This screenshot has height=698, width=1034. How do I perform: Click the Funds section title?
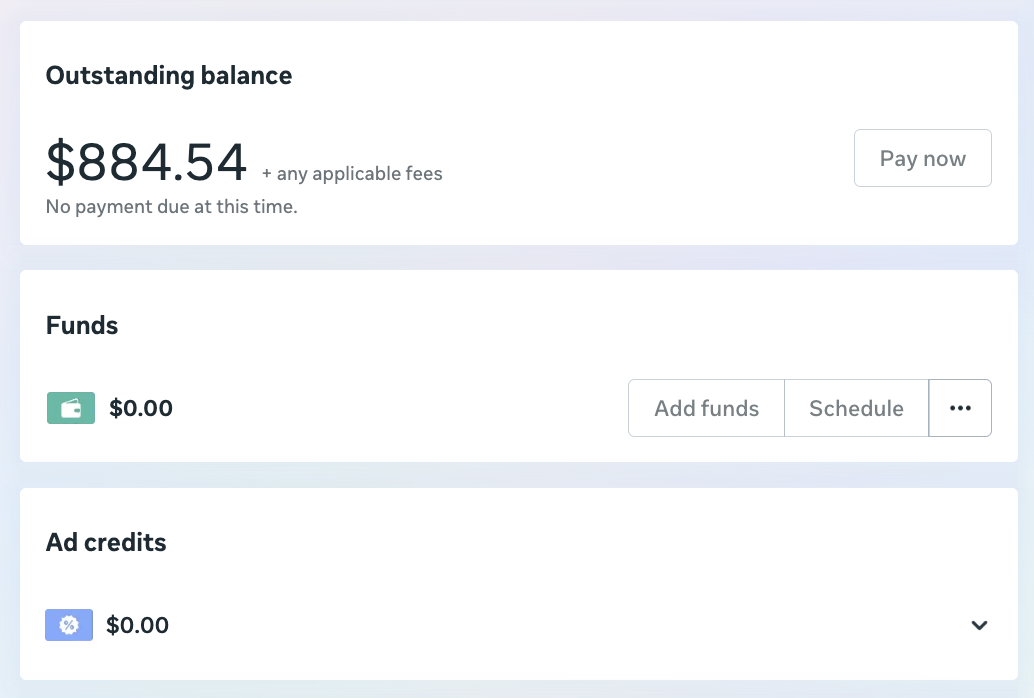coord(81,325)
